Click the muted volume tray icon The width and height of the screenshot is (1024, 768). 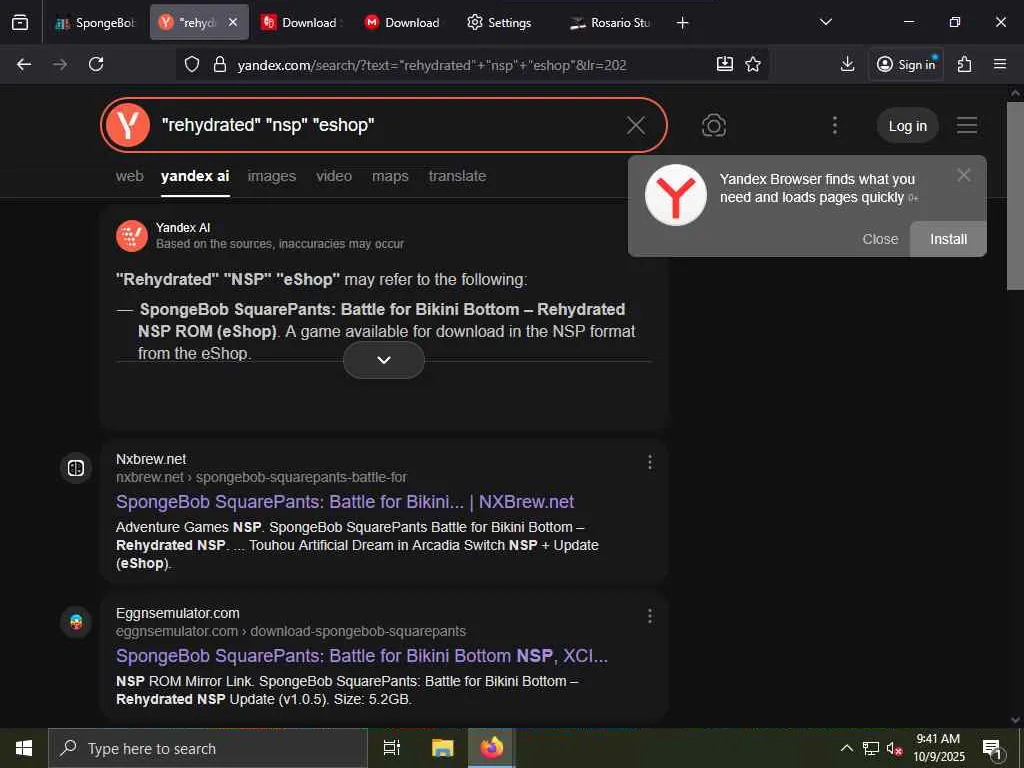coord(894,749)
